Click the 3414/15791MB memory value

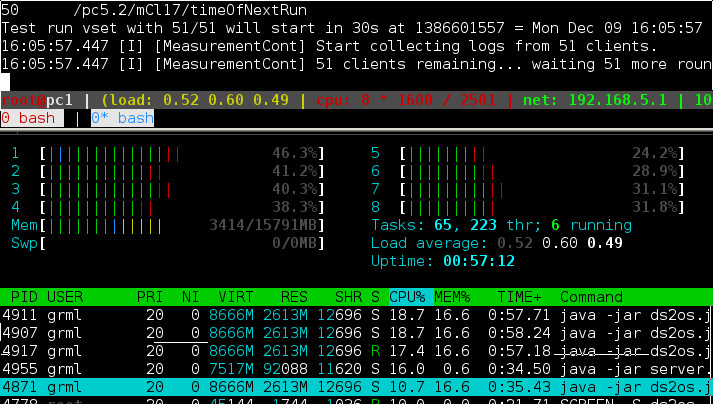pyautogui.click(x=264, y=225)
